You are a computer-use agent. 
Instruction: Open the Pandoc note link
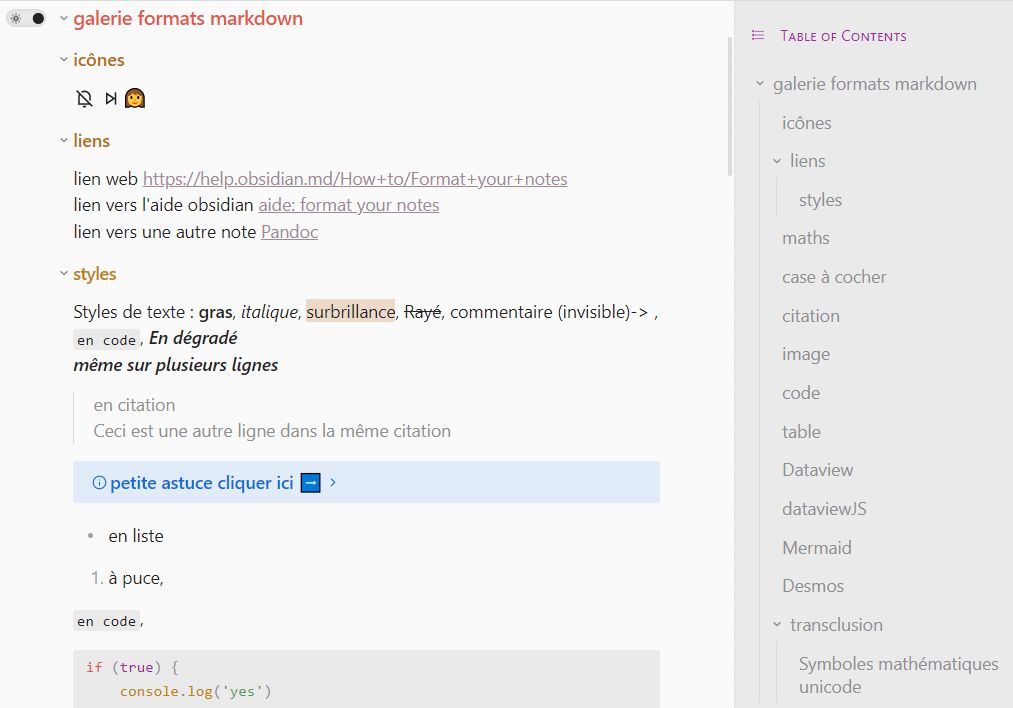click(x=289, y=231)
